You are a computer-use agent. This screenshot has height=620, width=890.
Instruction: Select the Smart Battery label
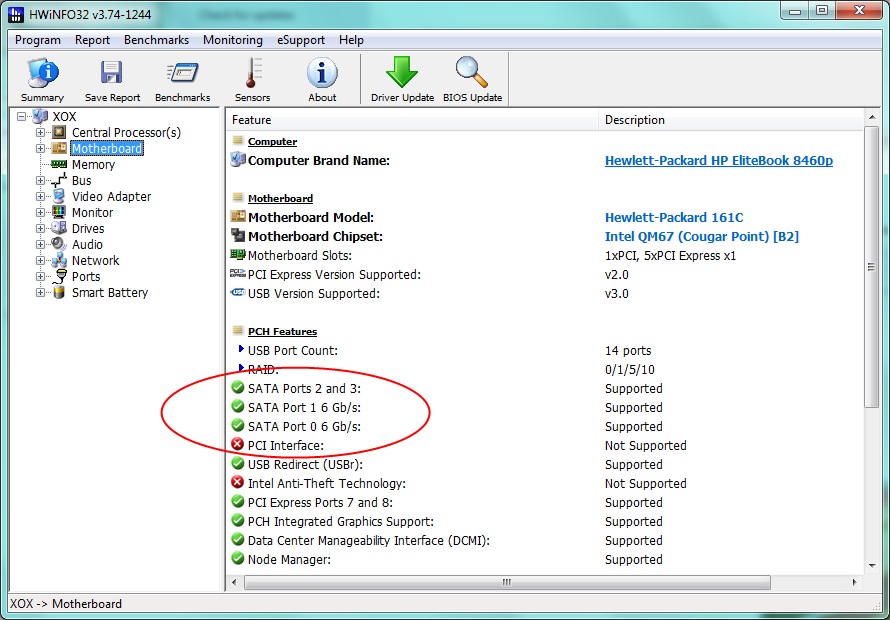point(110,292)
